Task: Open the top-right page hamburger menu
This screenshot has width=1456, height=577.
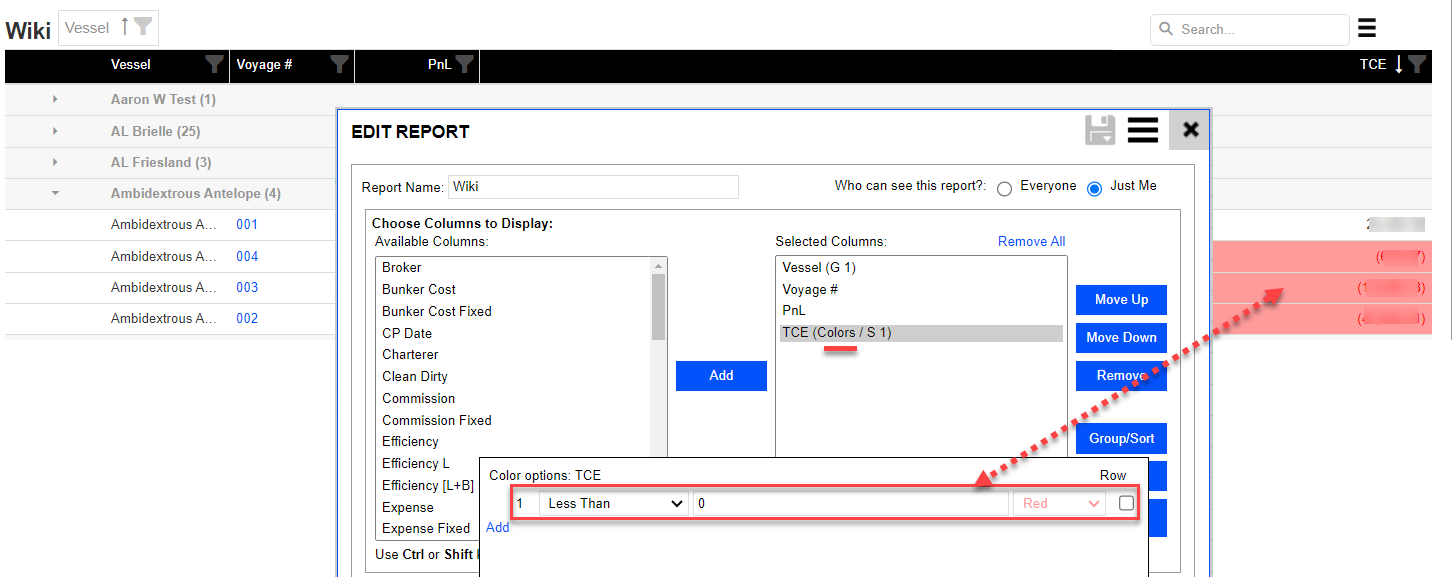Action: (1367, 28)
